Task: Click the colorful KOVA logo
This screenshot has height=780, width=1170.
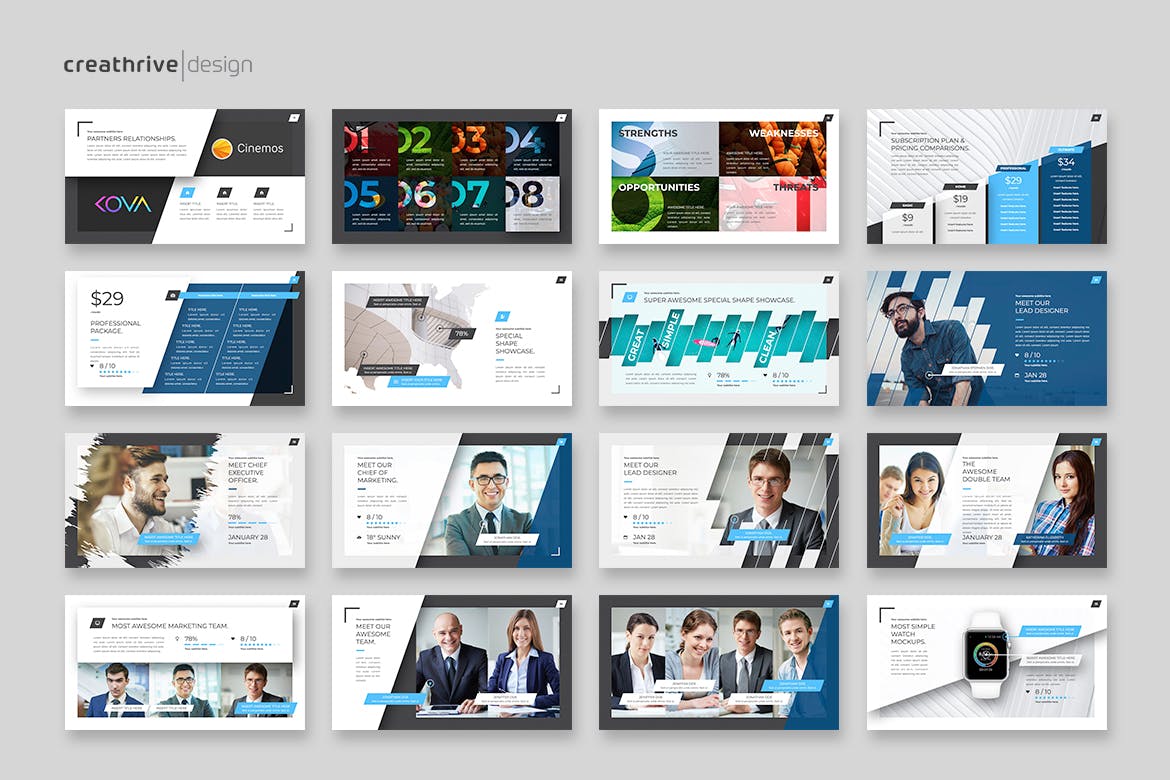Action: click(123, 204)
